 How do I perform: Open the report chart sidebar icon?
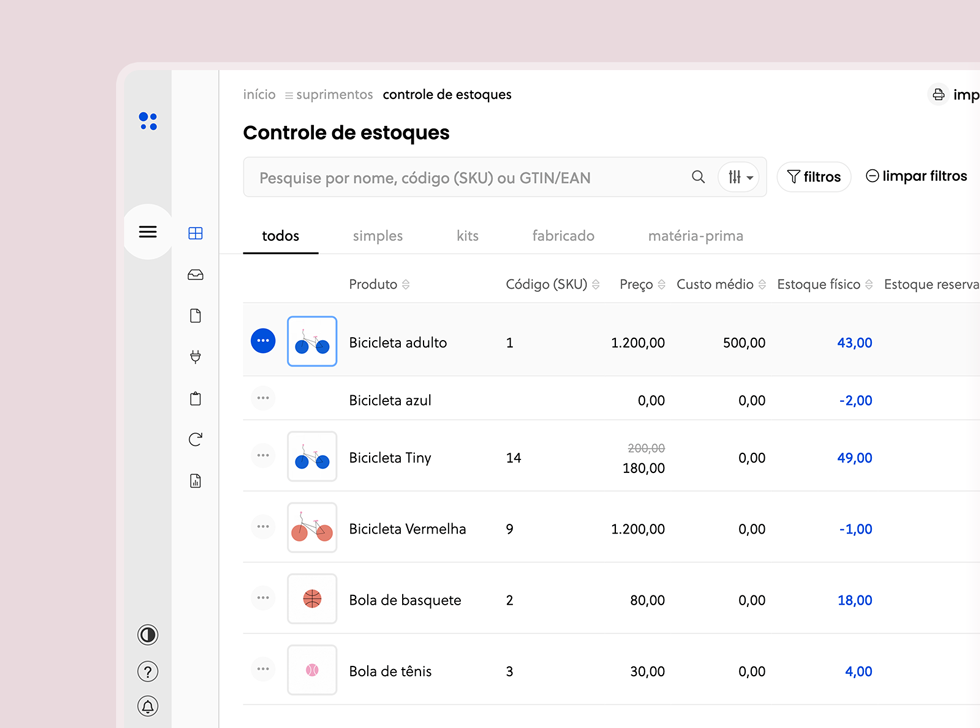tap(196, 481)
